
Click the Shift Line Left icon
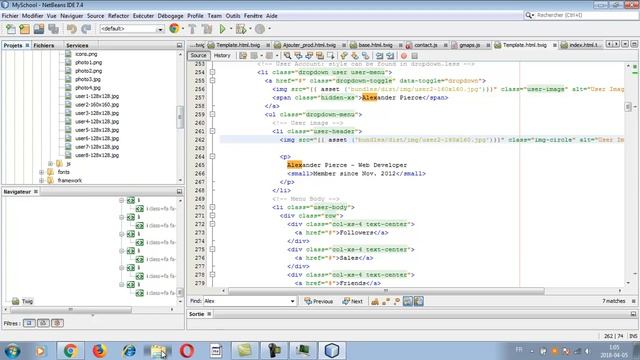(379, 56)
